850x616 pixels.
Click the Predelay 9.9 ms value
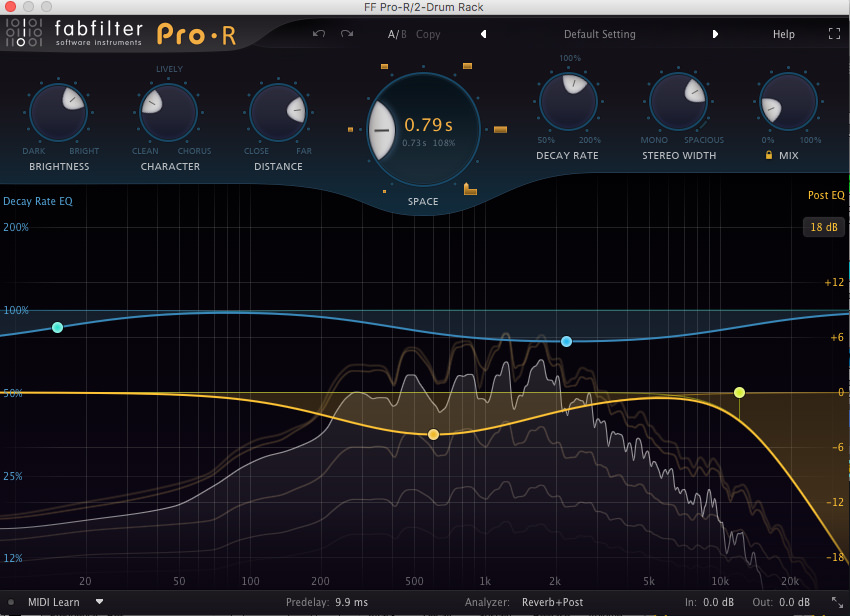click(x=351, y=602)
